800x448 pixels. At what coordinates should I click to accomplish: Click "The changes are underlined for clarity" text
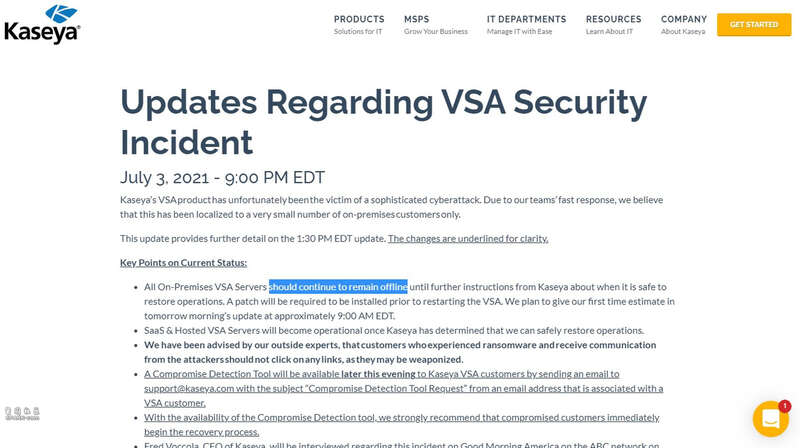coord(468,238)
